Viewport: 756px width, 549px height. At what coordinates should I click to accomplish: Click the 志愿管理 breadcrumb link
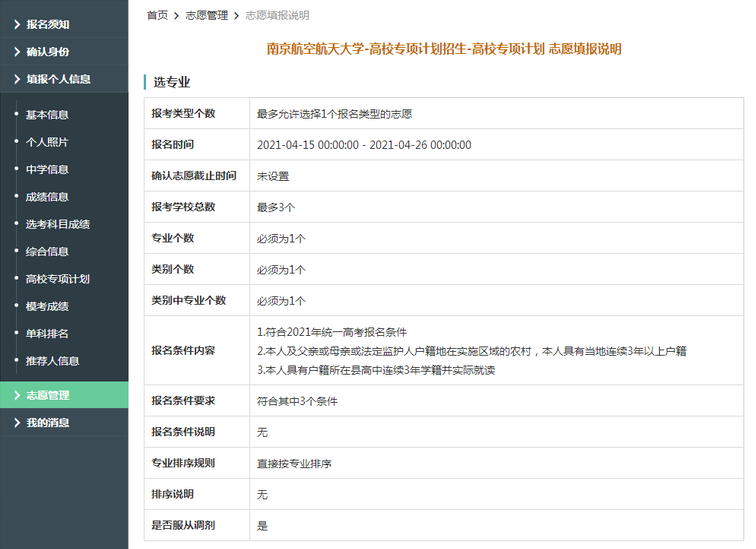[x=207, y=15]
